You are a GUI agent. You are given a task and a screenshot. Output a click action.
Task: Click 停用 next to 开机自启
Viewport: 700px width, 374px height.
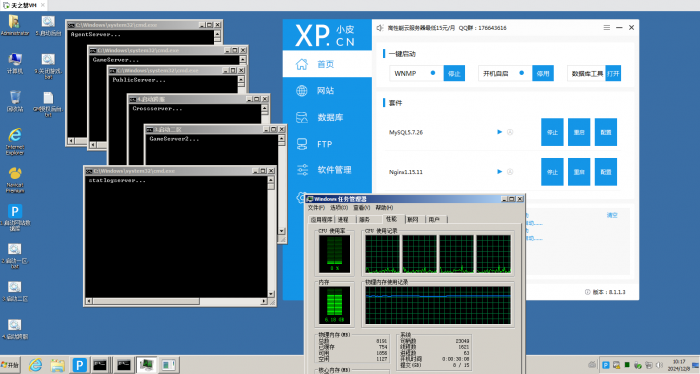pyautogui.click(x=543, y=73)
